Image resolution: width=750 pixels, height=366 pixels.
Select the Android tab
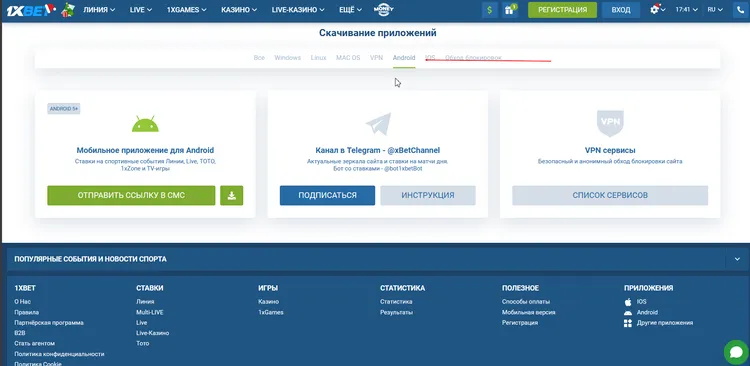404,58
